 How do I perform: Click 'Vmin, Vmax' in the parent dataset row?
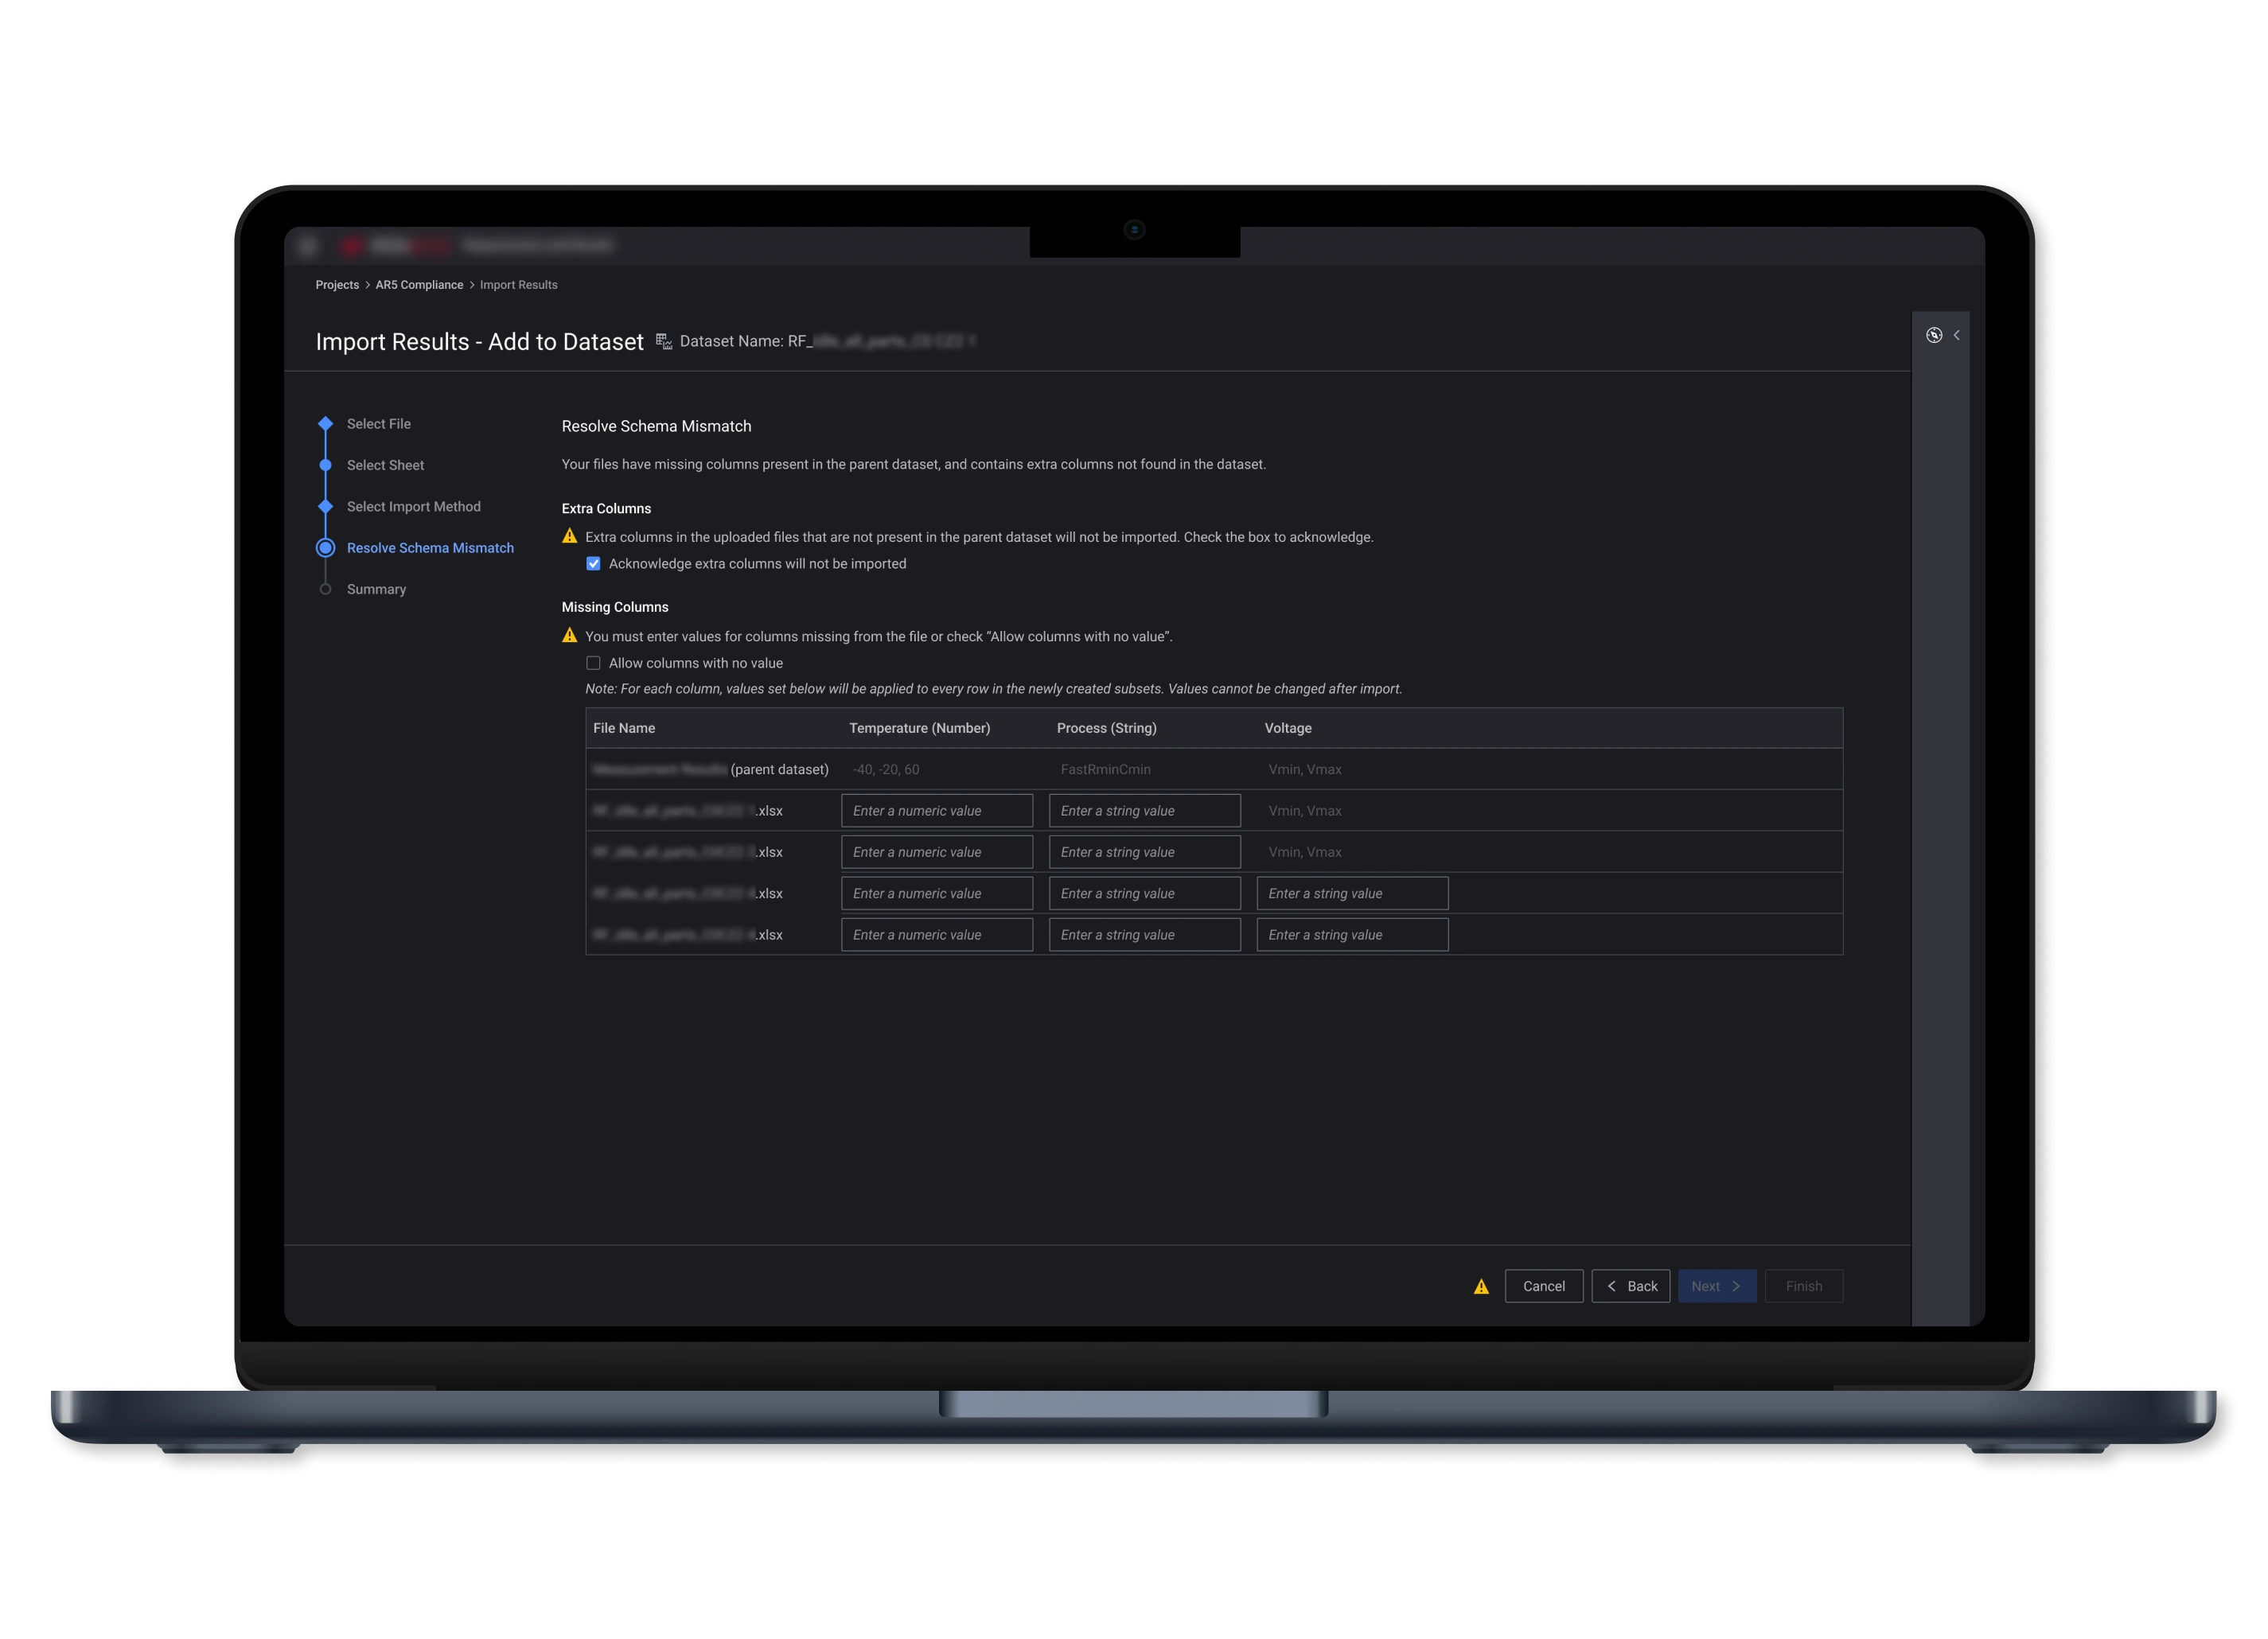tap(1304, 770)
